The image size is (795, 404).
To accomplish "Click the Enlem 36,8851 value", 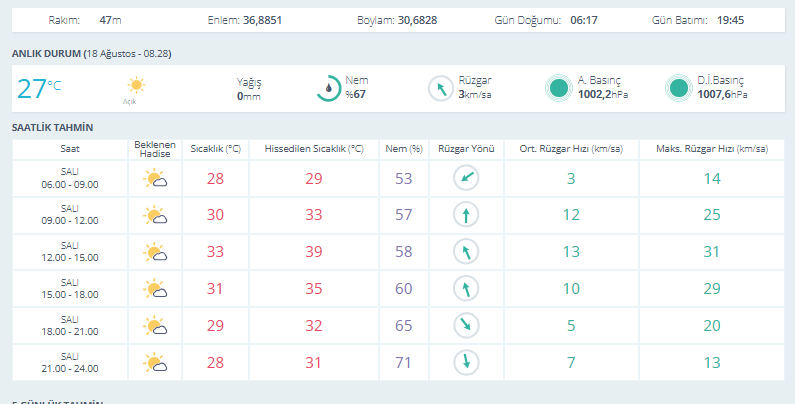I will click(262, 20).
